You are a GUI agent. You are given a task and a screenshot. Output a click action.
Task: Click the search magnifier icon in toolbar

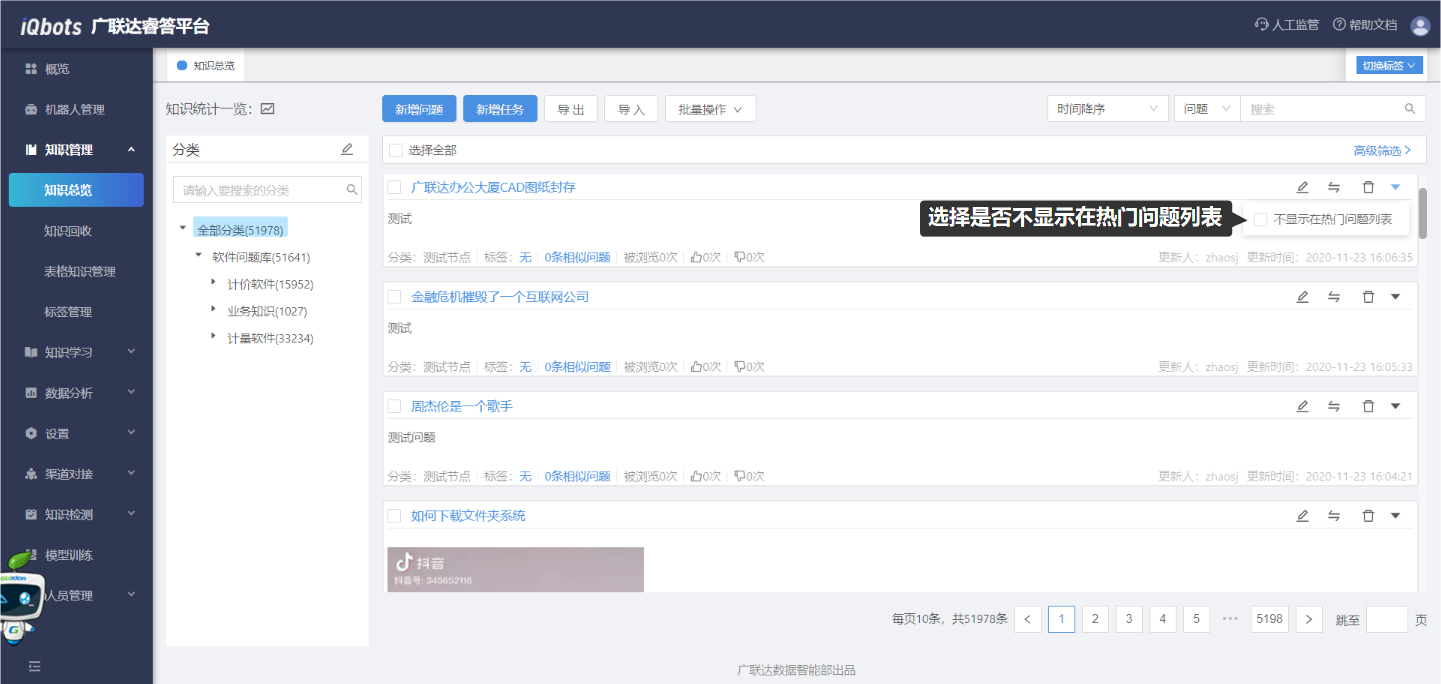point(1410,109)
